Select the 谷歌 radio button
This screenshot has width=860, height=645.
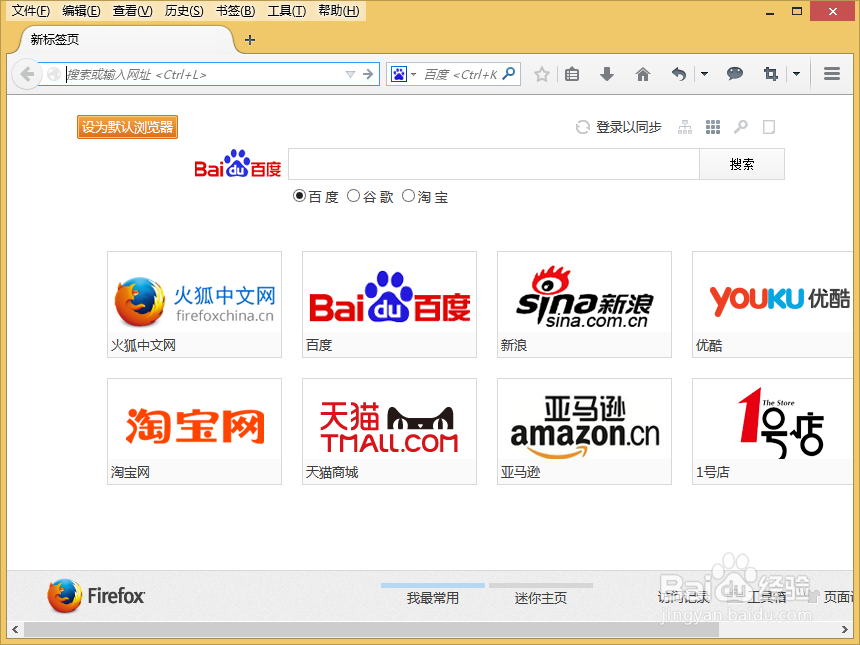click(x=354, y=196)
